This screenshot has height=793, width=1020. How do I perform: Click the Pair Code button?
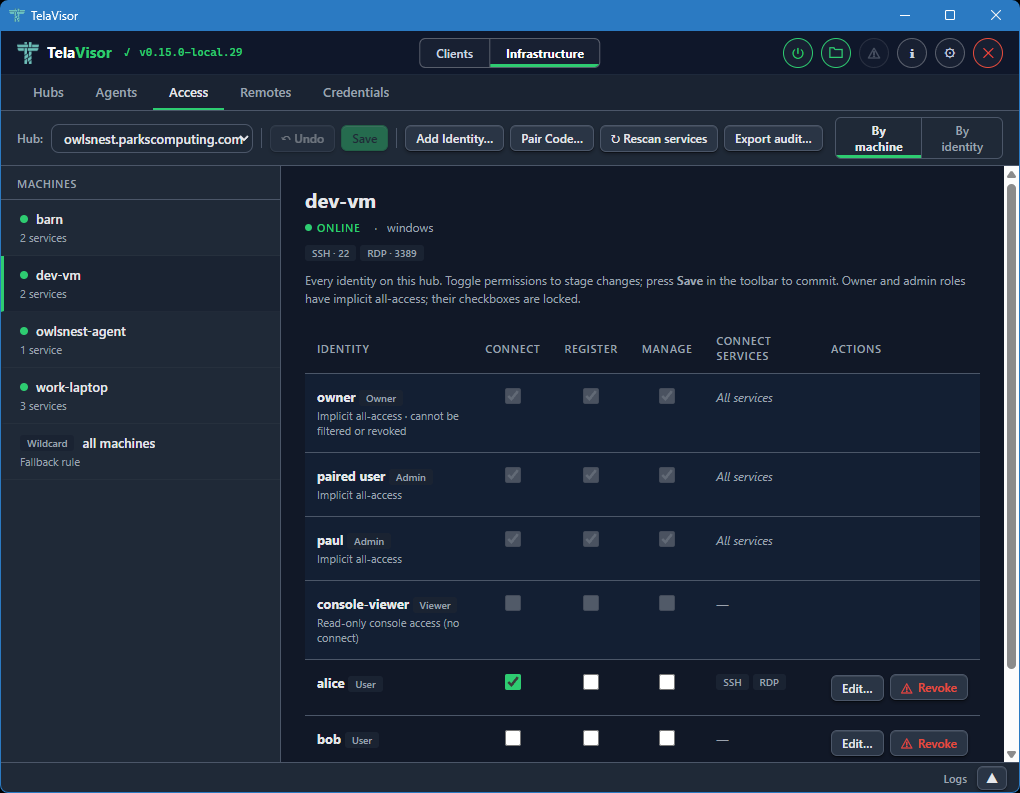click(x=552, y=139)
